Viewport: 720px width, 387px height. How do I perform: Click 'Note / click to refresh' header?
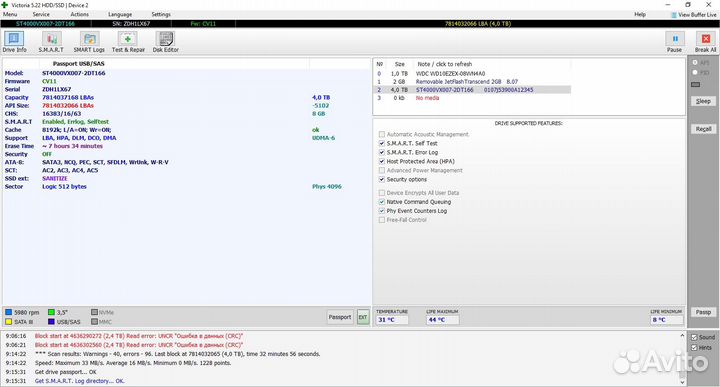coord(444,64)
